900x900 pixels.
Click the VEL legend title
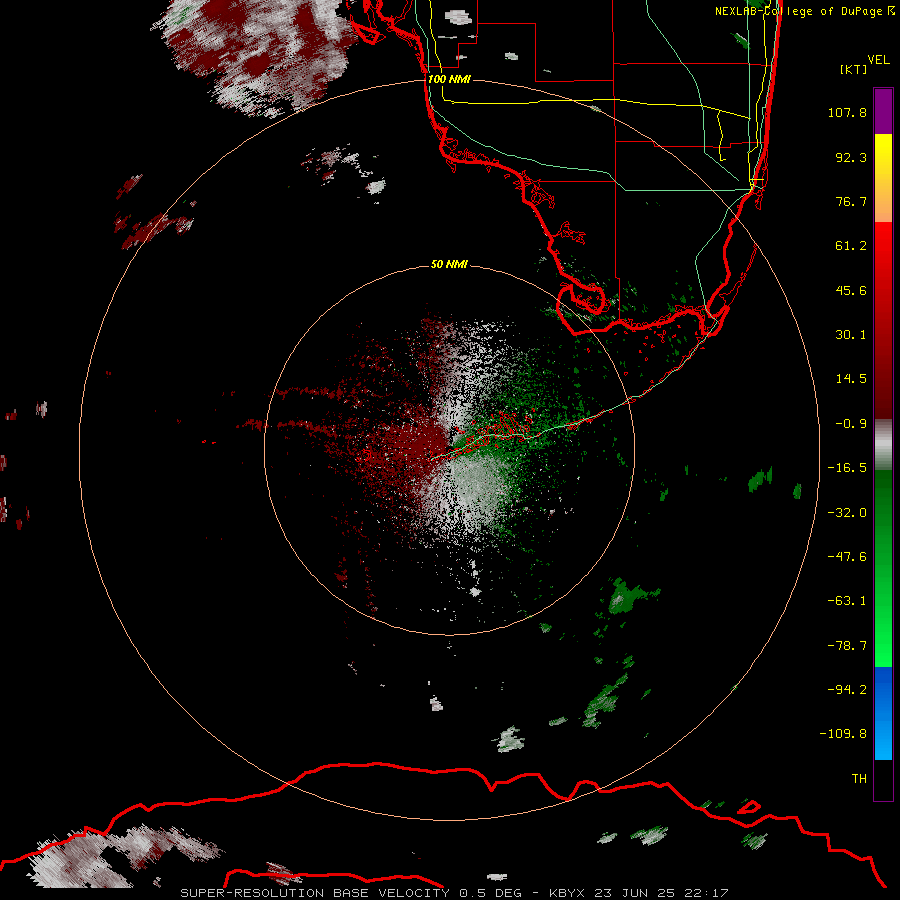point(878,60)
